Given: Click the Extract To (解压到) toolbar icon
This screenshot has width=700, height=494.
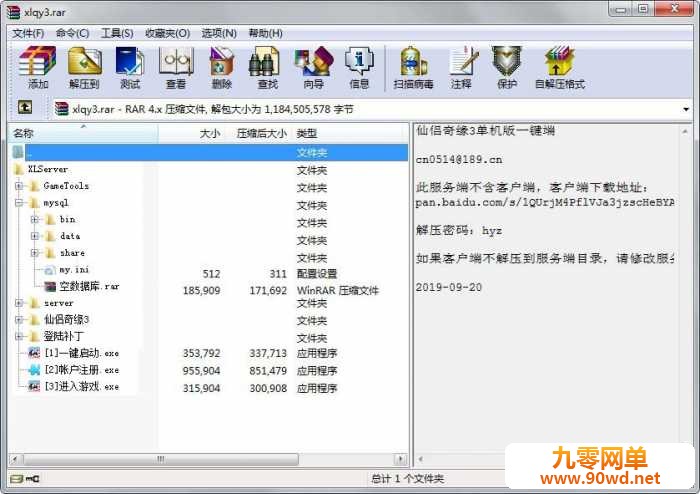Looking at the screenshot, I should [x=84, y=67].
